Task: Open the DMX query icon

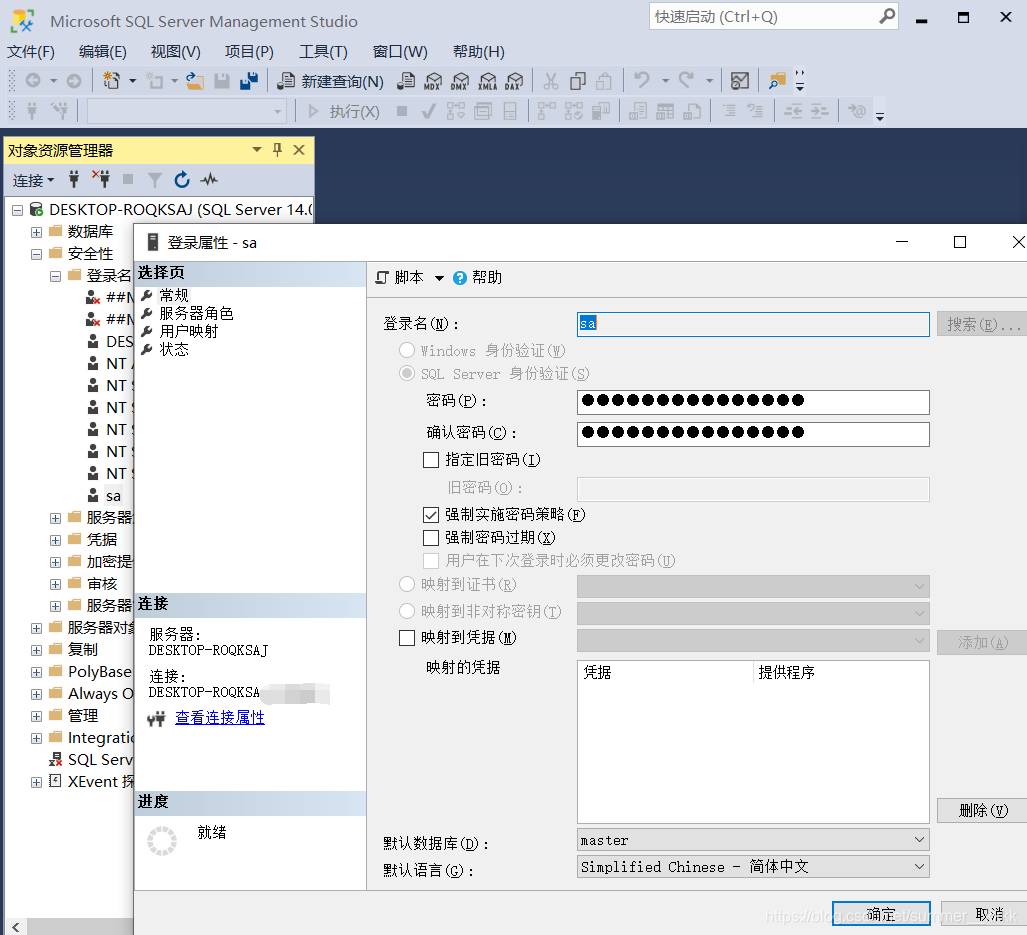Action: coord(460,81)
